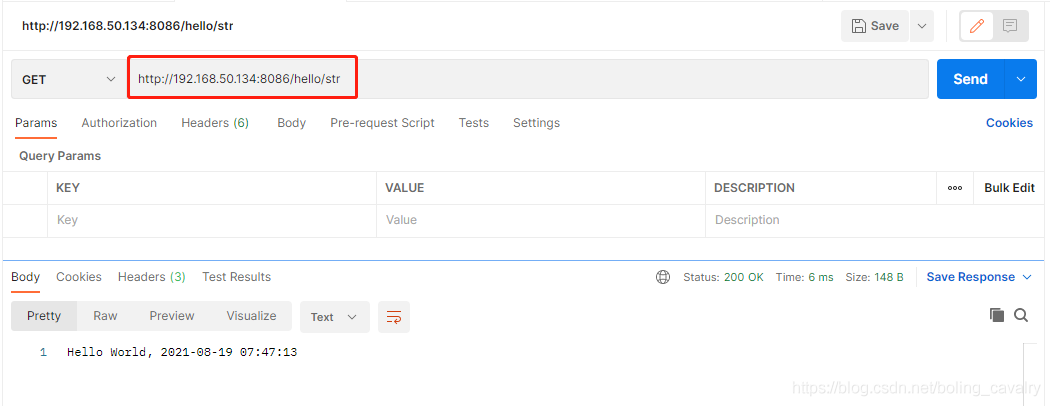Click the request URL field
Viewport: 1050px width, 406px height.
[530, 79]
